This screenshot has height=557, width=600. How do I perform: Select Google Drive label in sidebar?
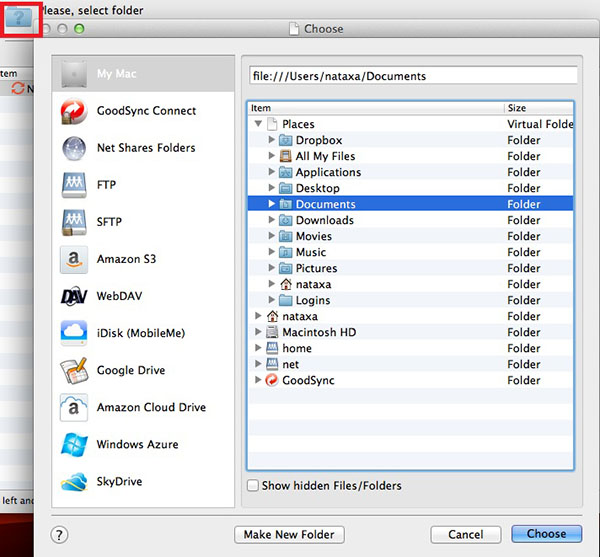point(131,370)
